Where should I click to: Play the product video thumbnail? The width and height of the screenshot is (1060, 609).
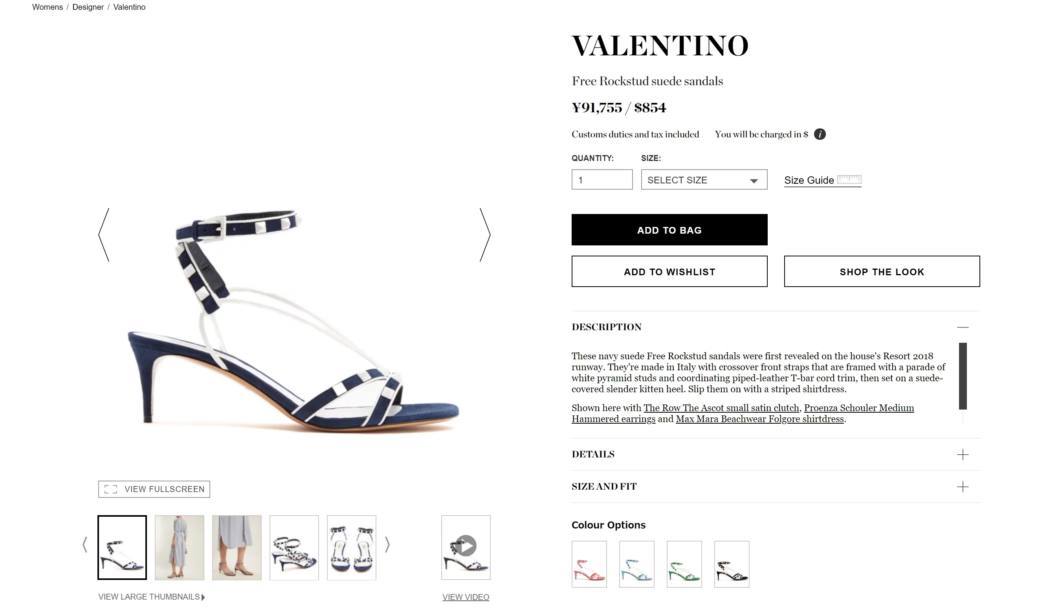point(466,547)
